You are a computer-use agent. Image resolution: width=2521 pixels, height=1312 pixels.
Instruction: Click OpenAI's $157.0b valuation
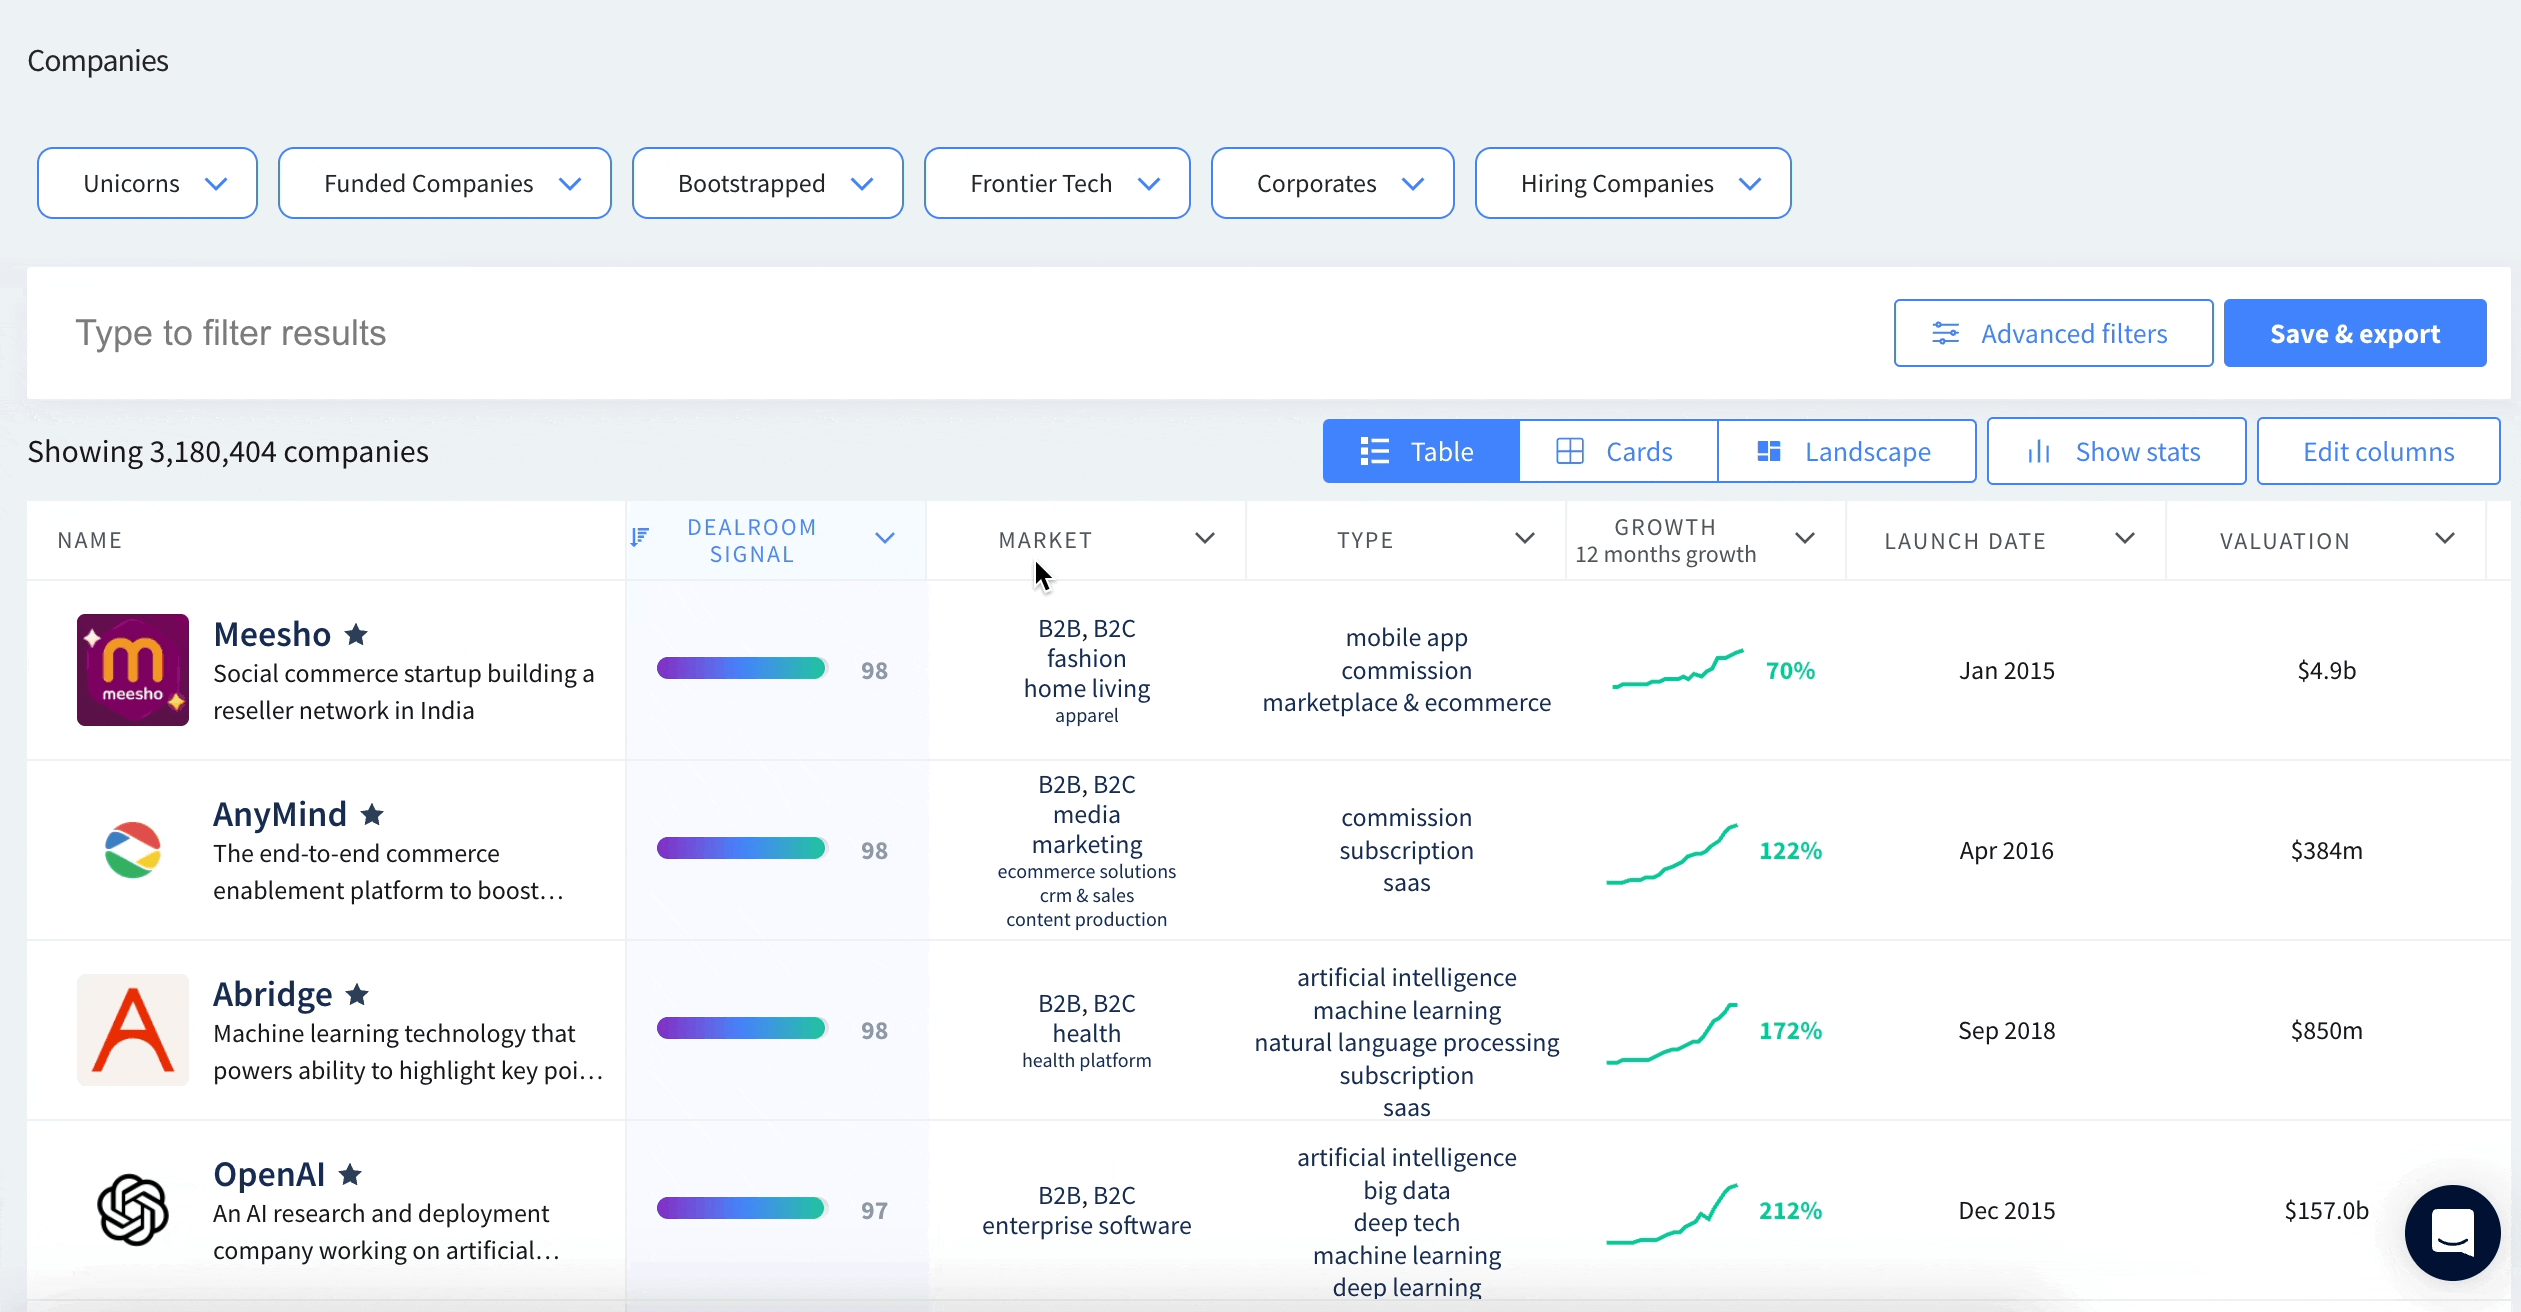point(2326,1210)
